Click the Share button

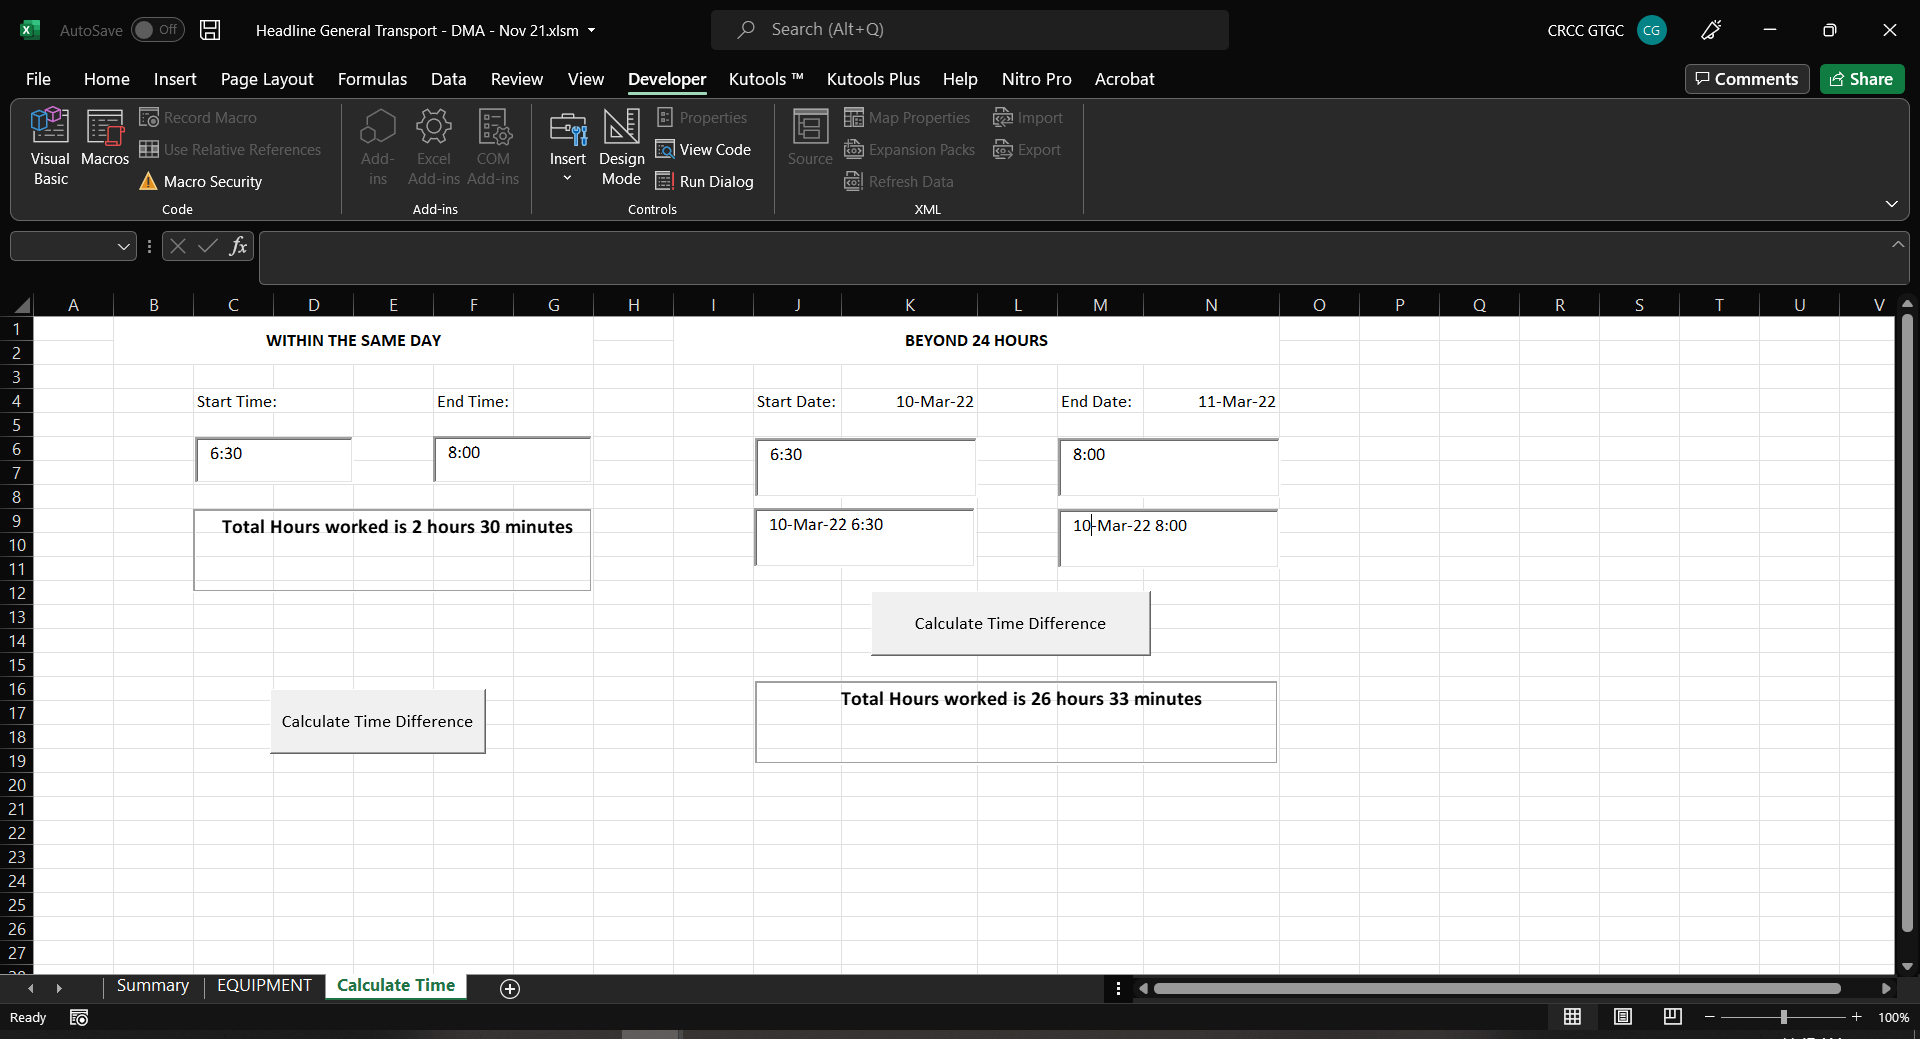pyautogui.click(x=1861, y=79)
